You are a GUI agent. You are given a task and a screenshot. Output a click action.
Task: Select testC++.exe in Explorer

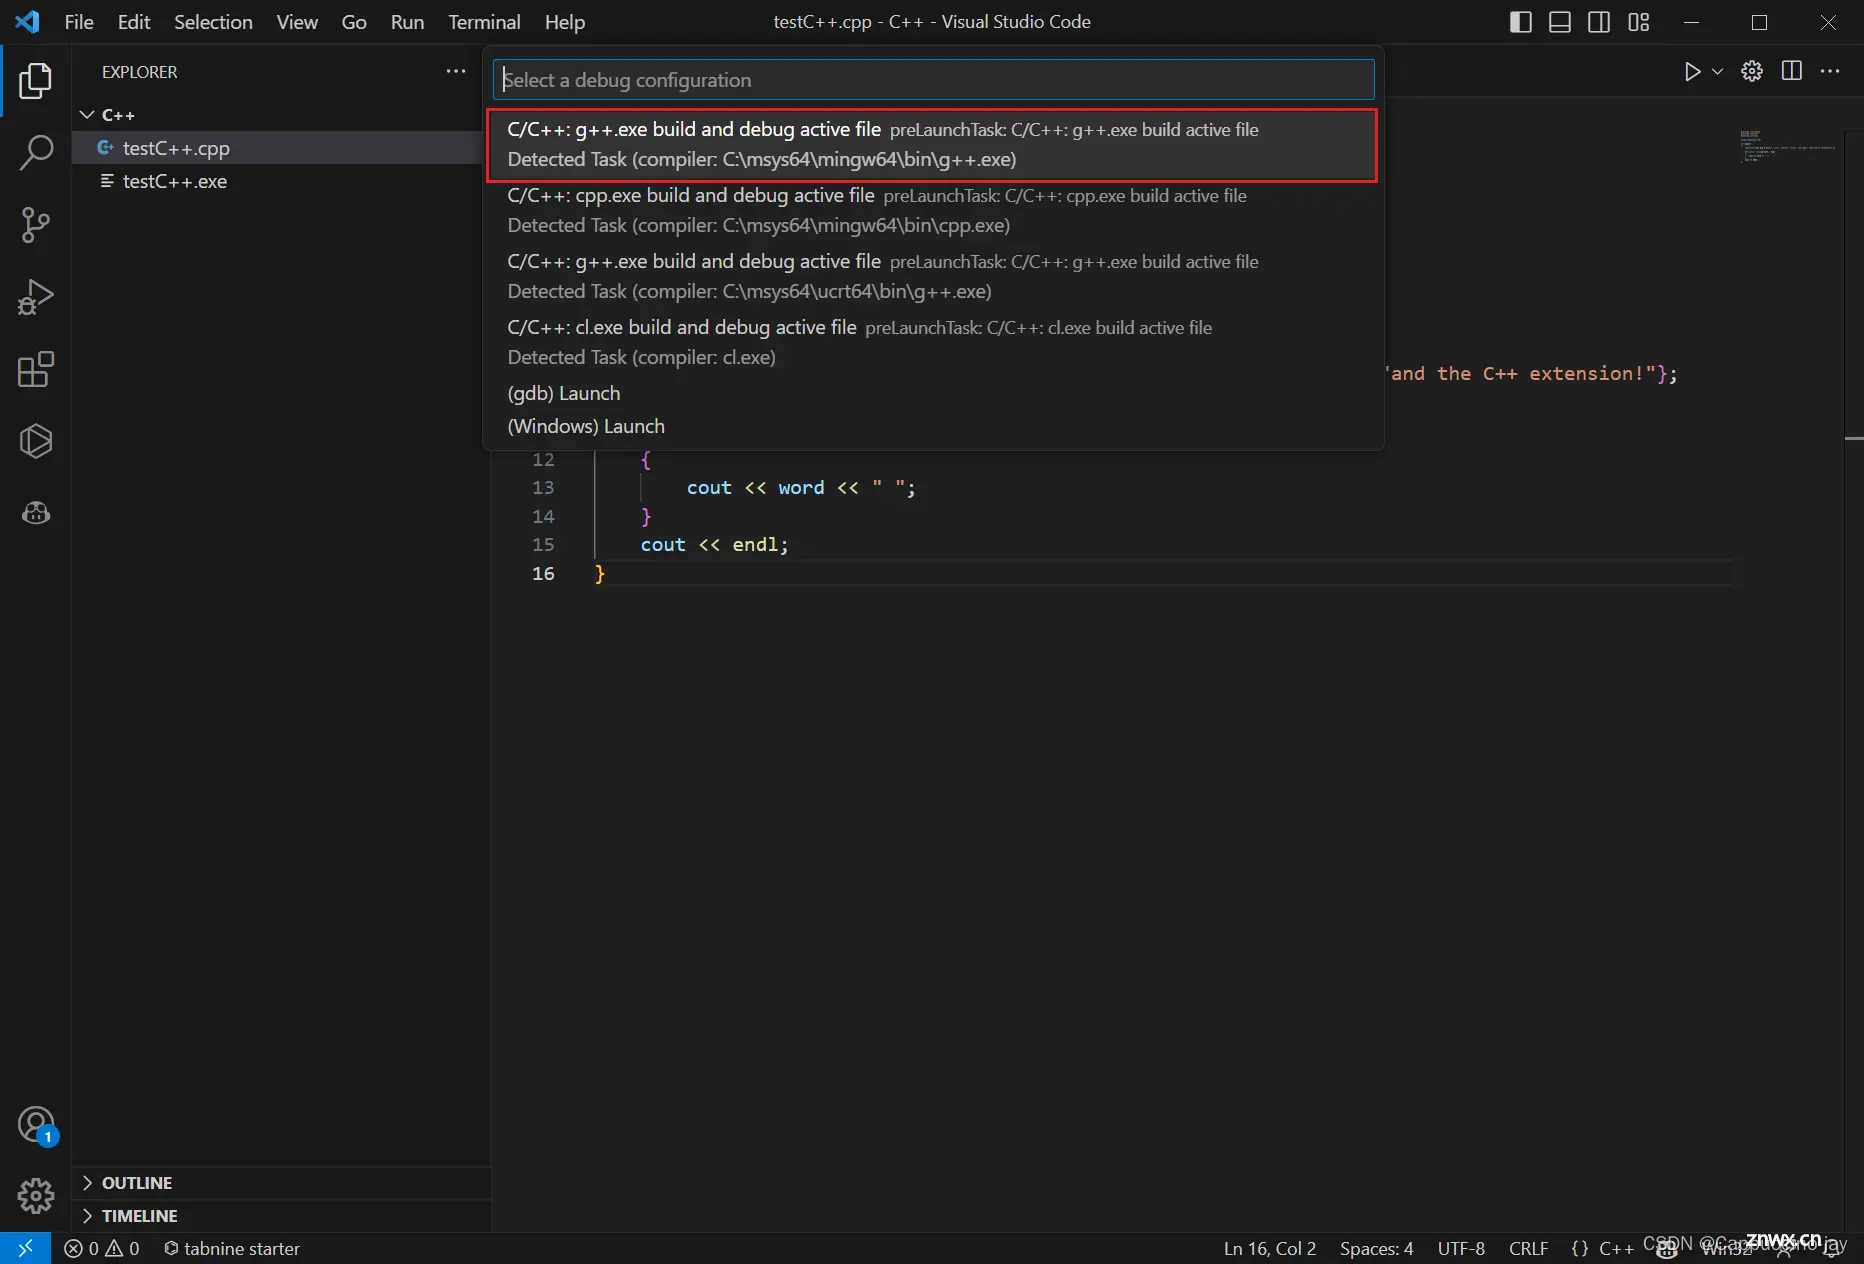pyautogui.click(x=280, y=181)
